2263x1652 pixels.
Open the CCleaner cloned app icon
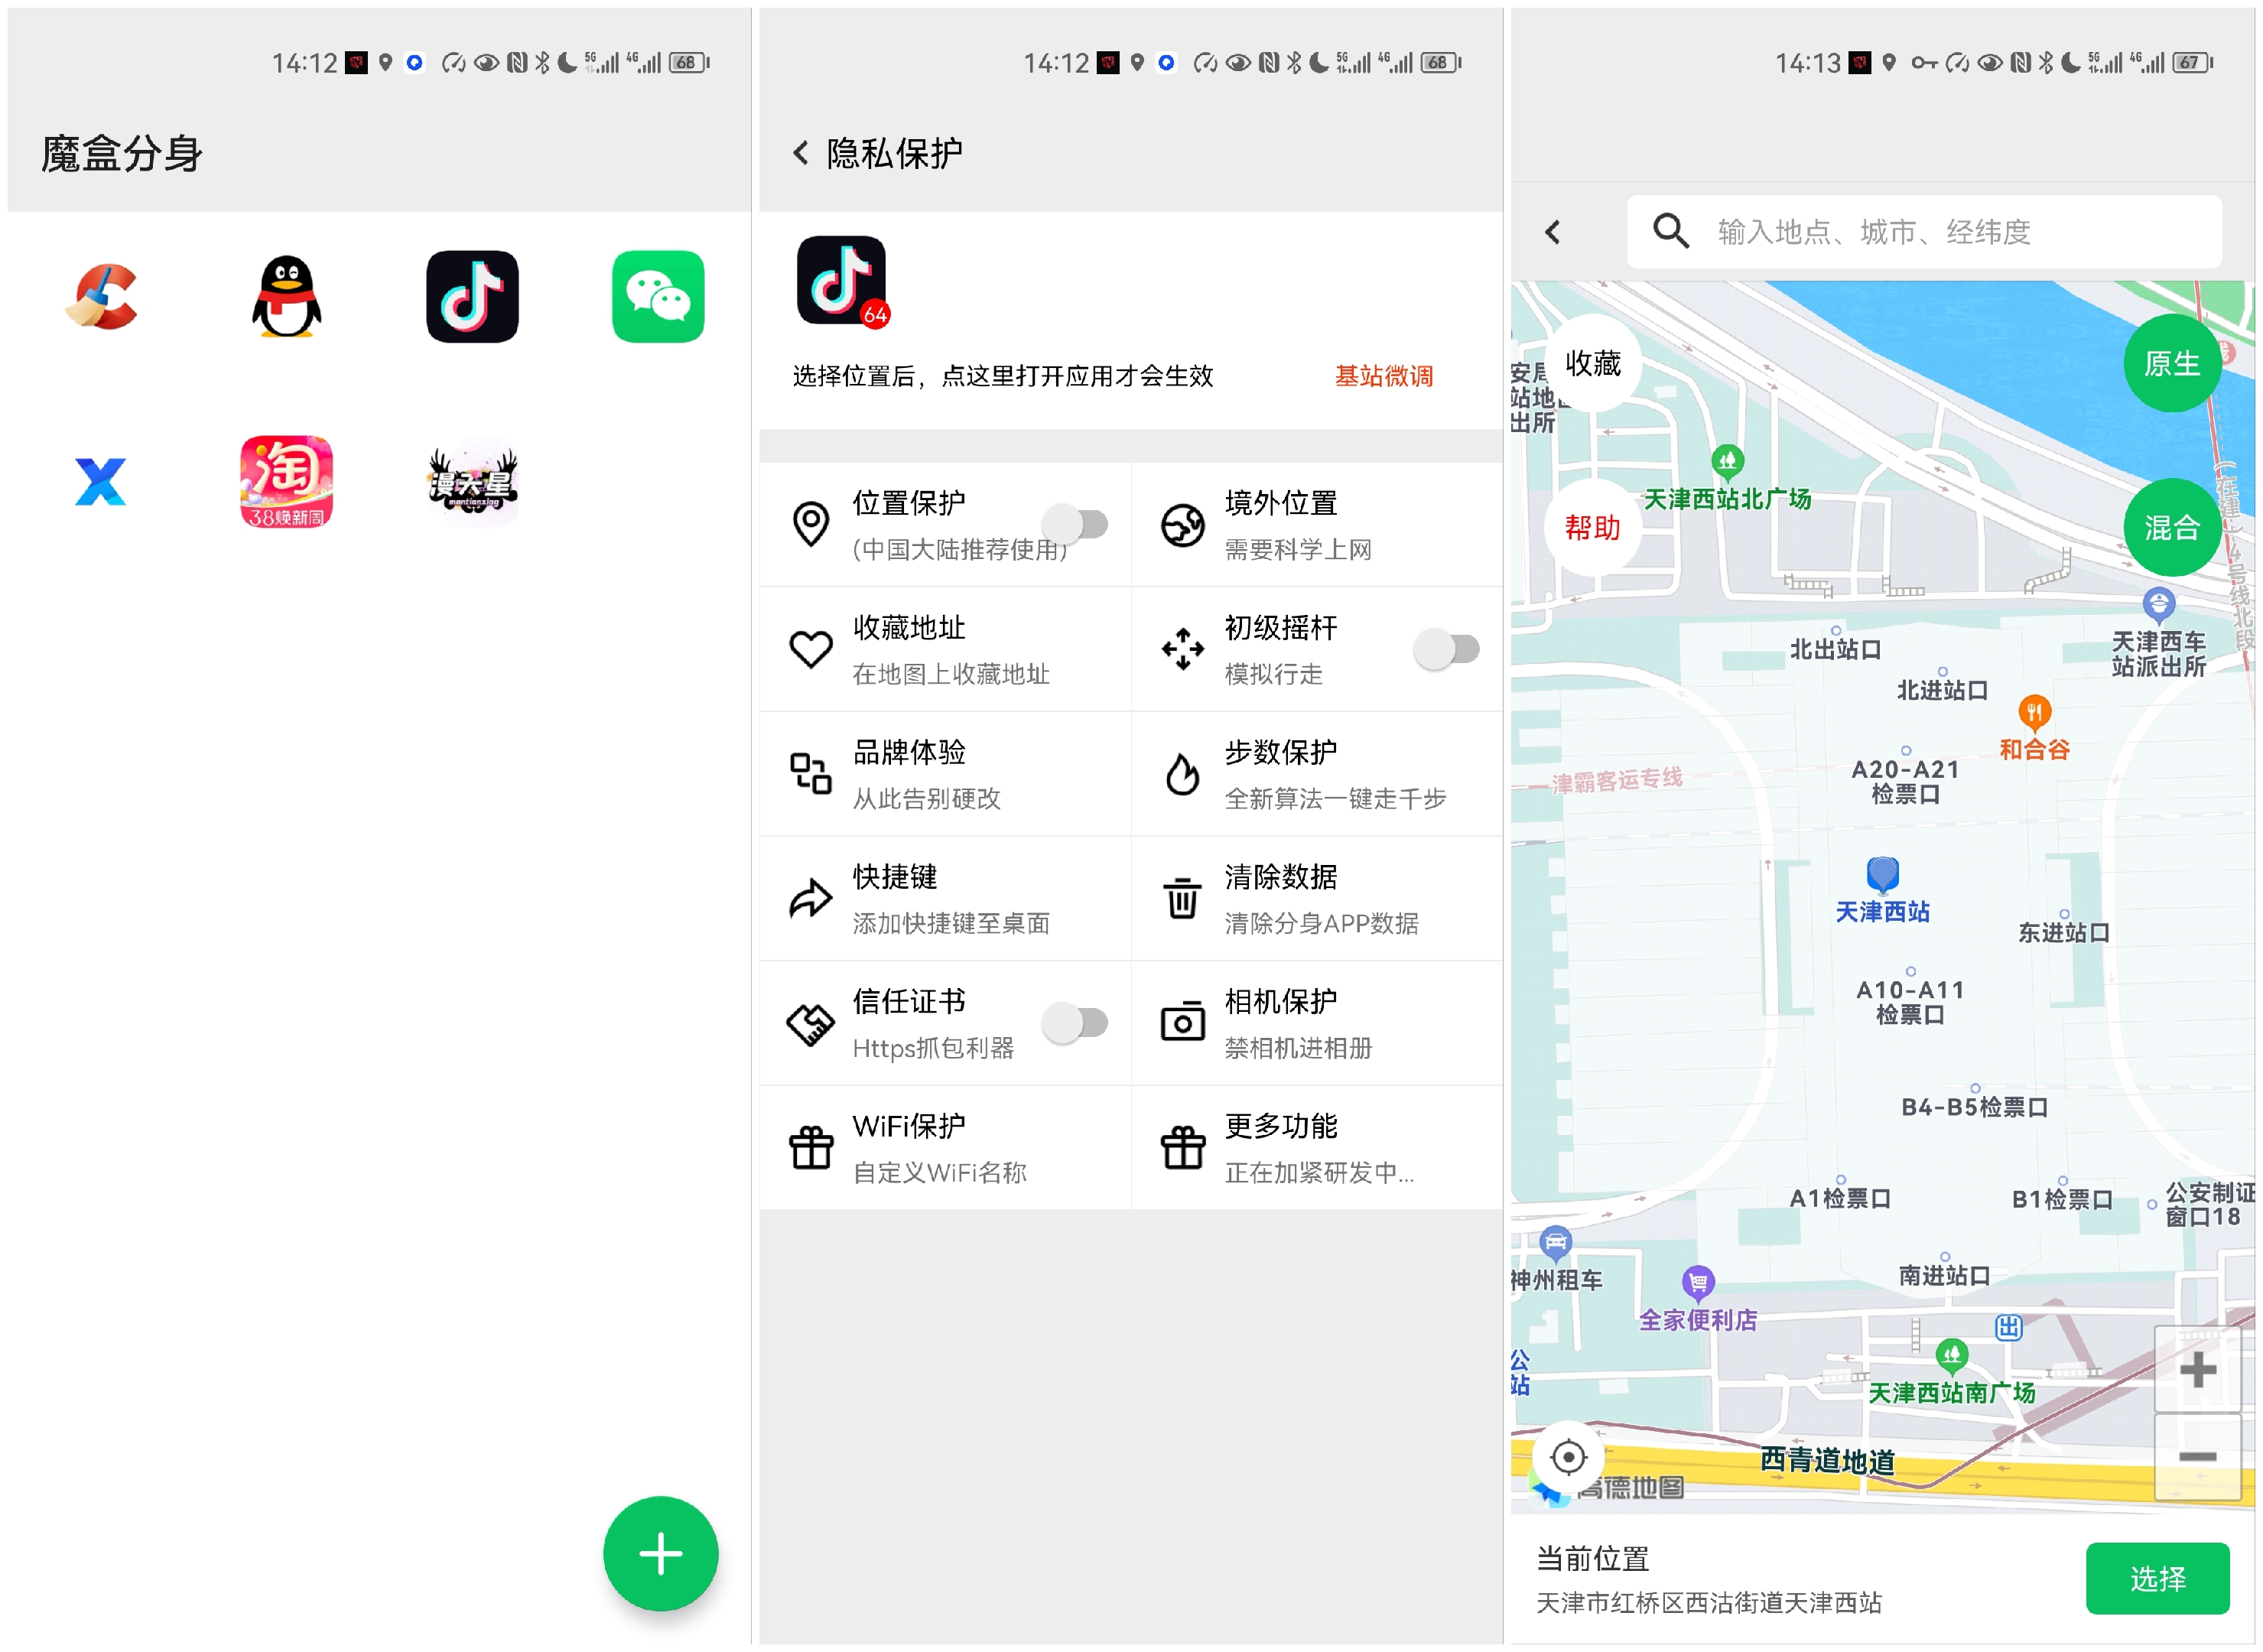coord(101,296)
